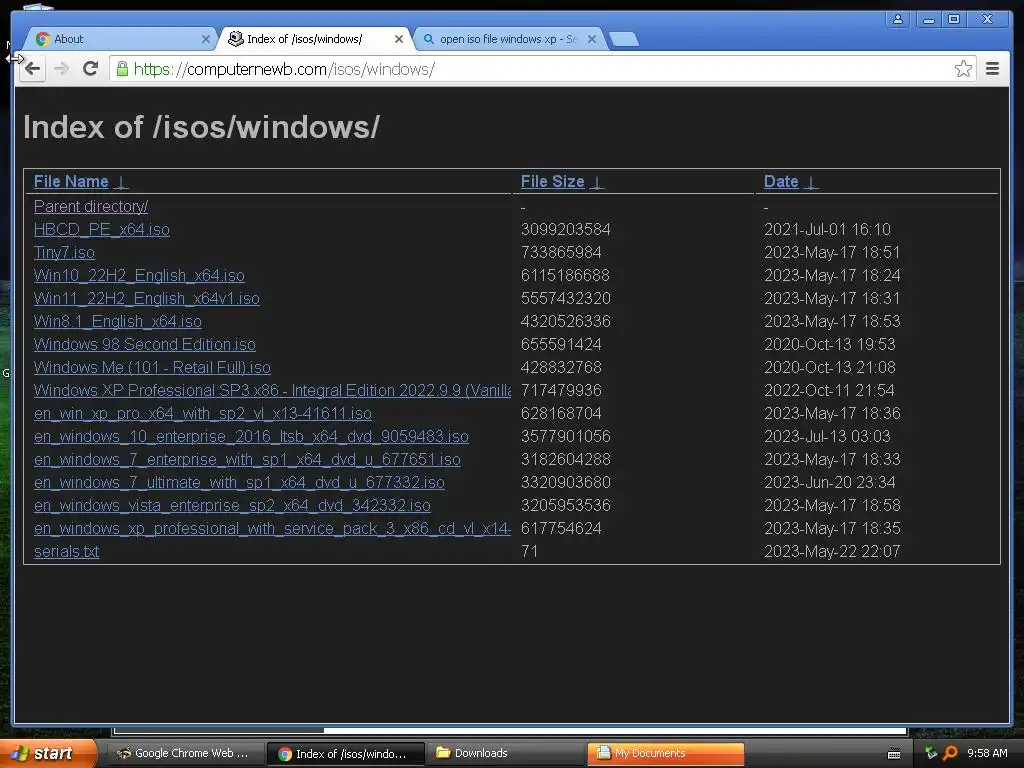The image size is (1024, 768).
Task: Click the 9:58 AM system clock
Action: point(987,753)
